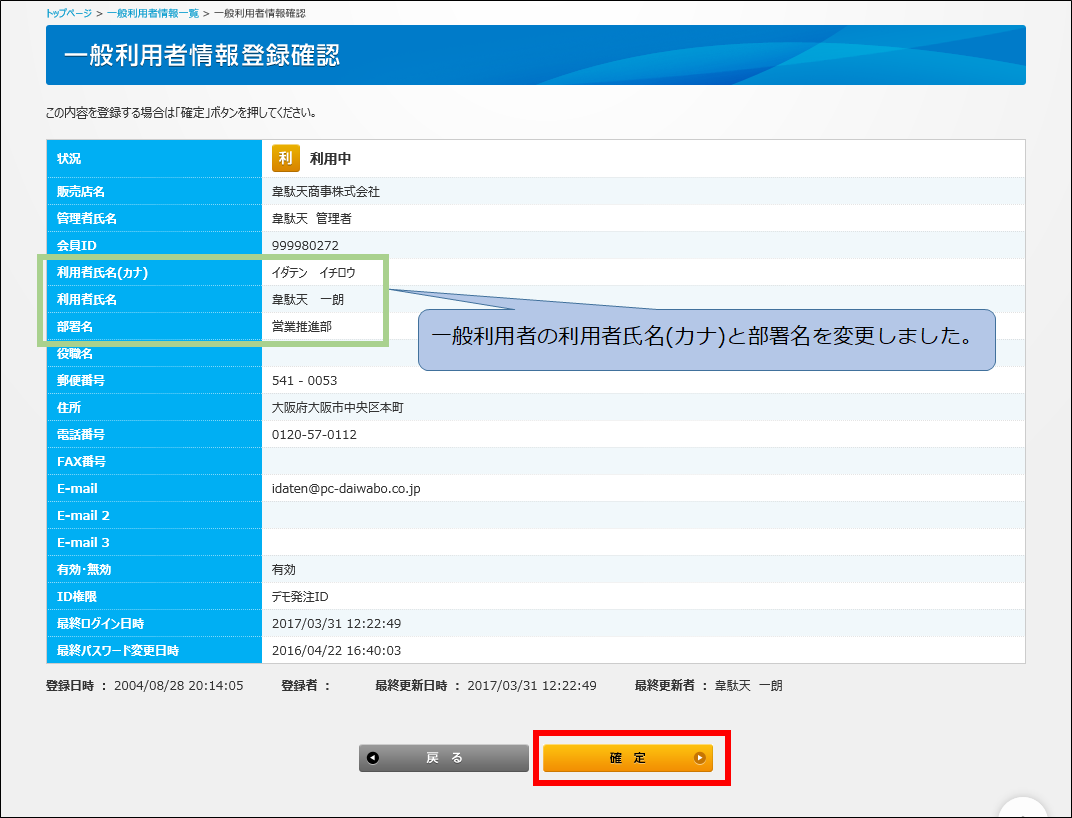Click the blue callout about changed カナ and 部署名
The width and height of the screenshot is (1072, 818).
click(706, 338)
